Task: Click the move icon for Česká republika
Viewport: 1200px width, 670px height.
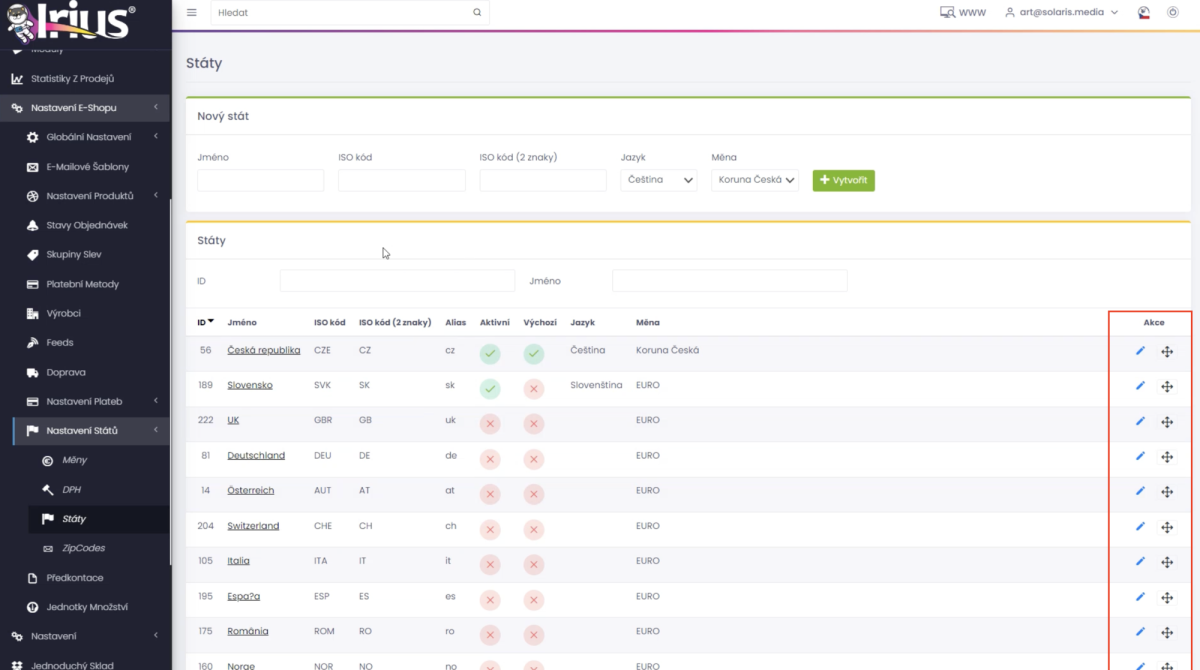Action: 1167,352
